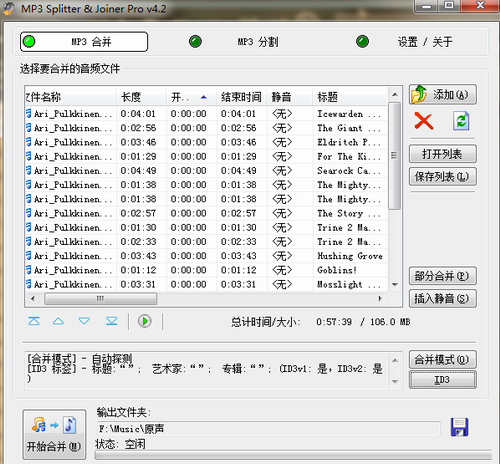Open the 设置 / 关于 tab

click(x=404, y=42)
